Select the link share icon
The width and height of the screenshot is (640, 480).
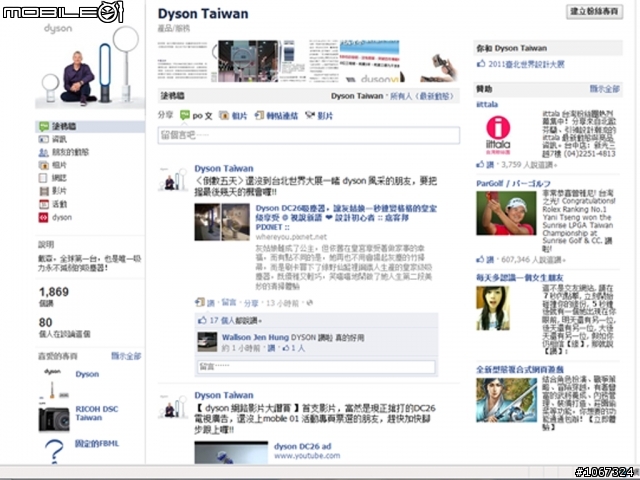259,116
